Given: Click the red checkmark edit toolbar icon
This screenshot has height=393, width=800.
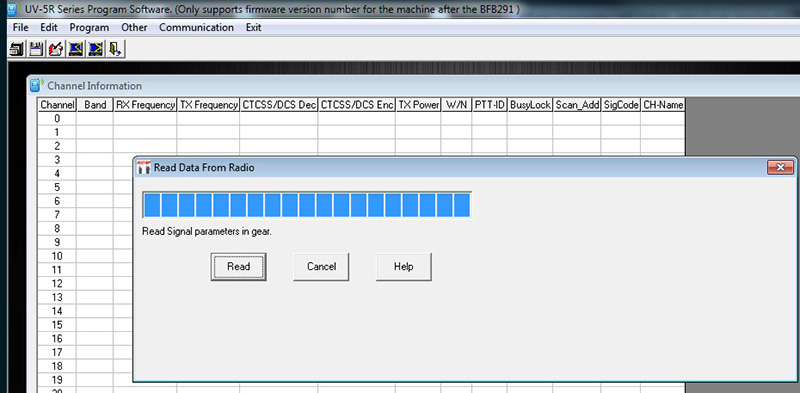Looking at the screenshot, I should [x=56, y=50].
